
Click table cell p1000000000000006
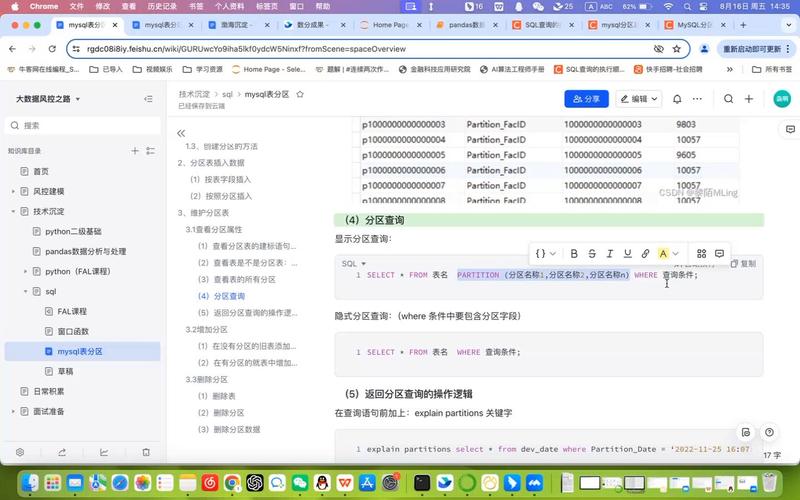[404, 170]
